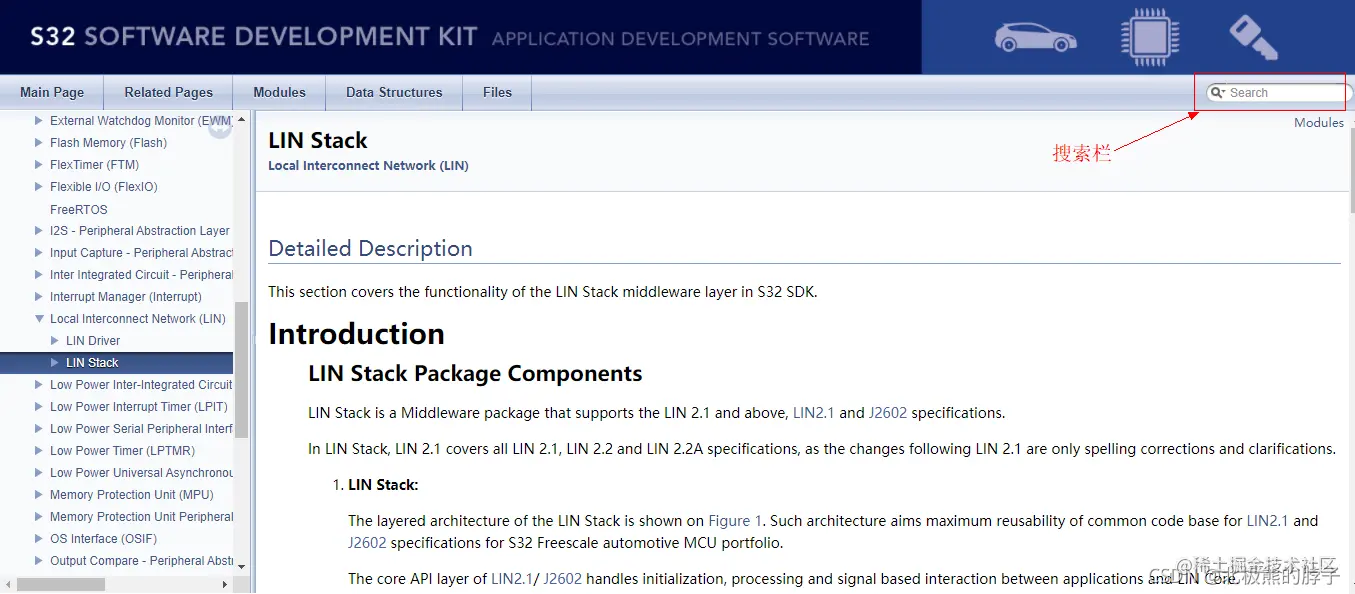This screenshot has height=594, width=1355.
Task: Focus the Search input field
Action: click(x=1285, y=93)
